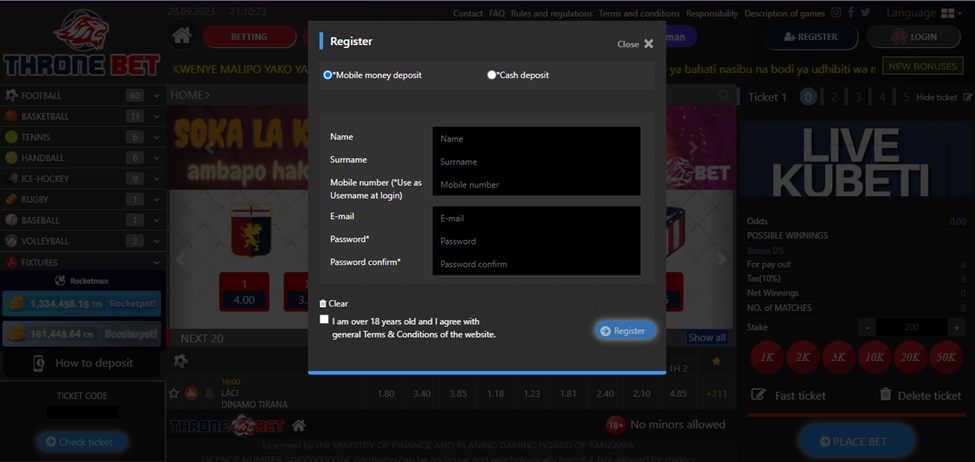Click the Password confirm input field
Screen dimensions: 975x462
(536, 264)
